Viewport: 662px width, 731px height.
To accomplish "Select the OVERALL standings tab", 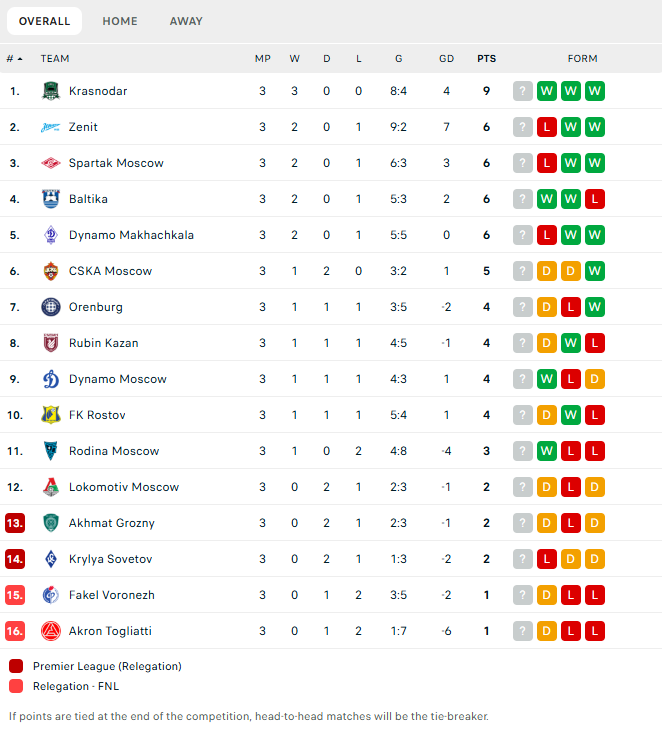I will pos(44,21).
